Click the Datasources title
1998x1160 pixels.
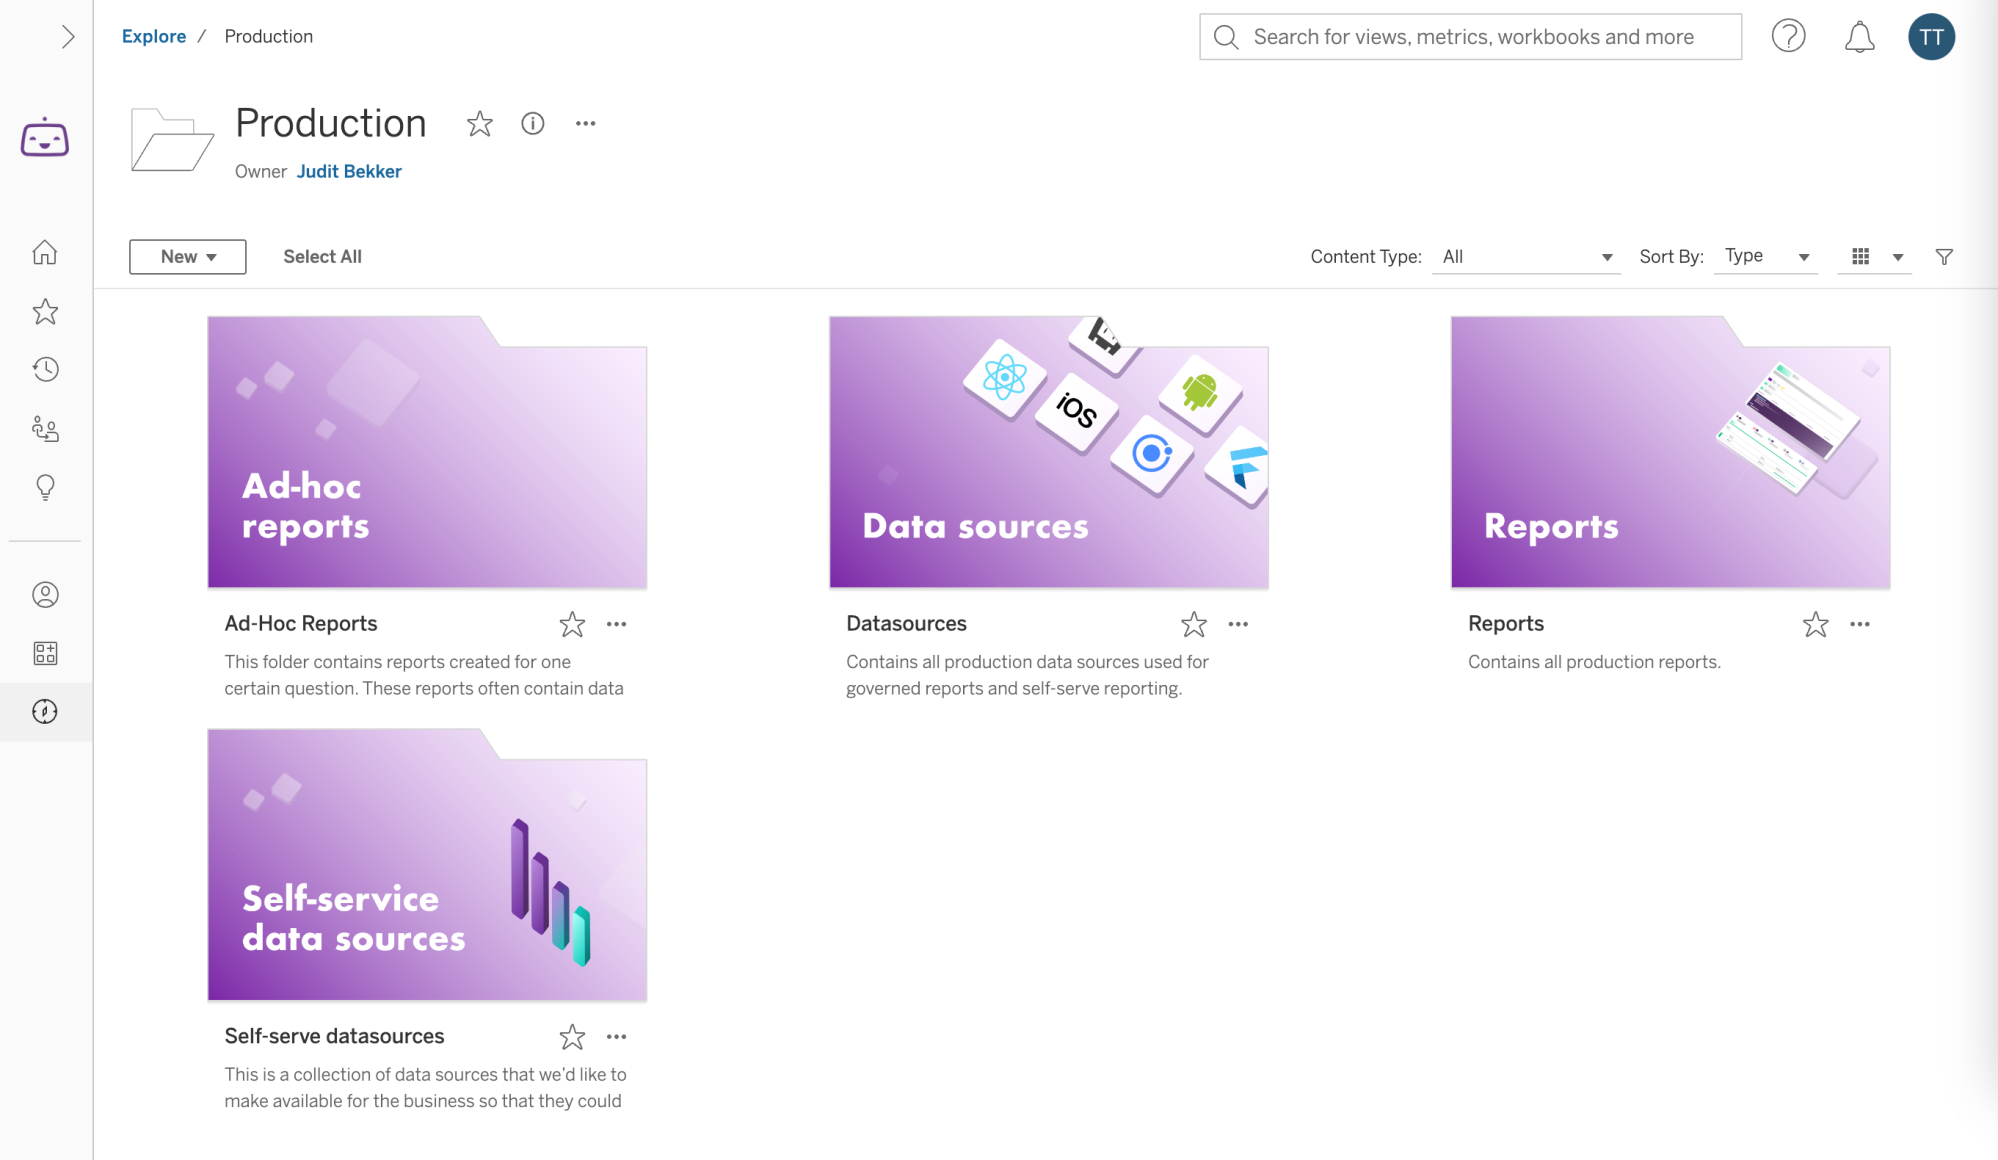coord(906,623)
